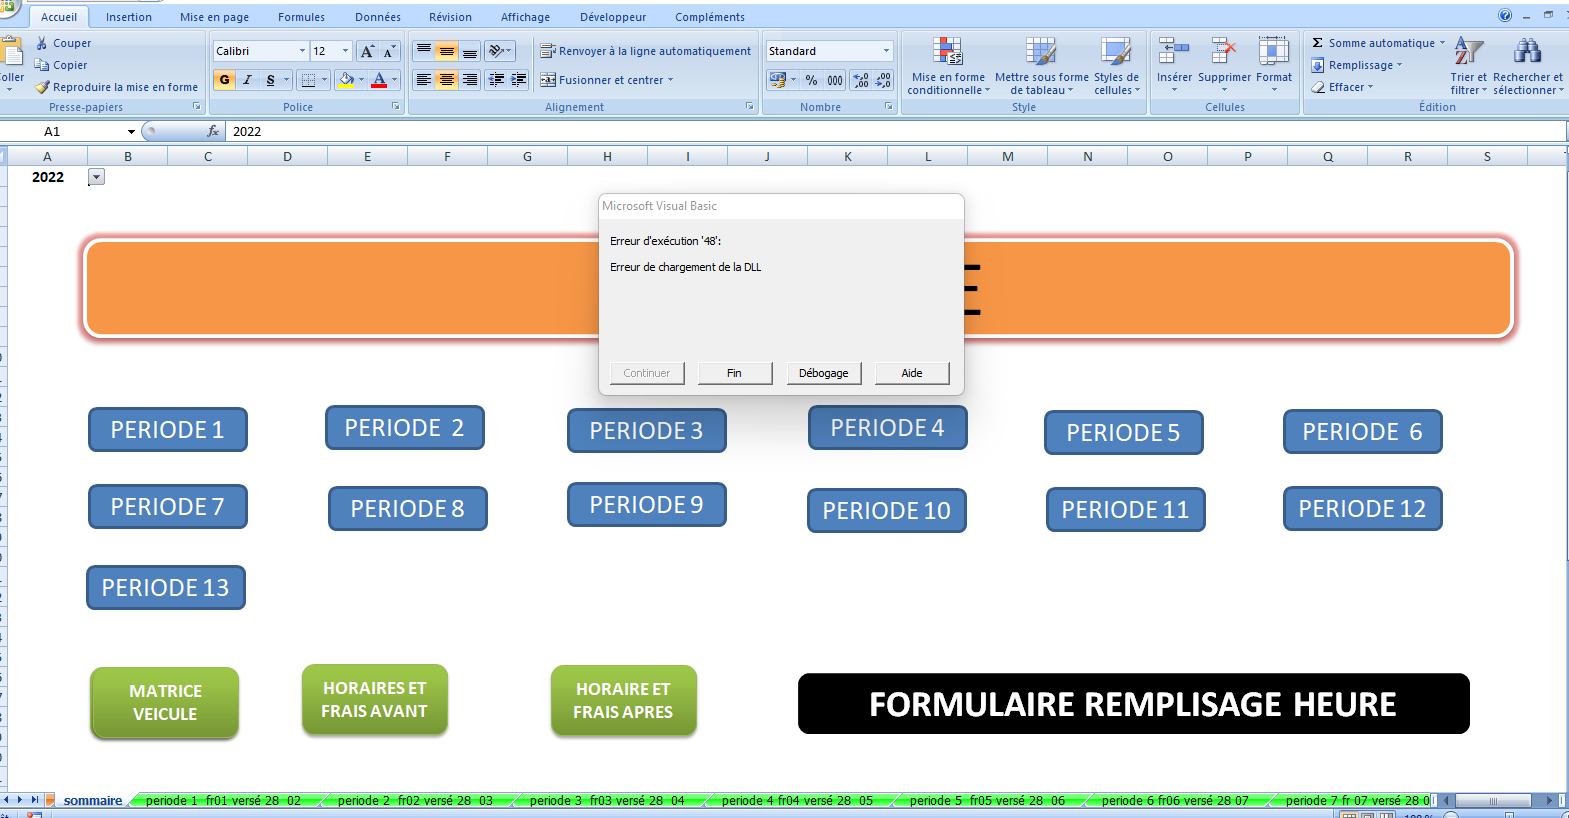Open Styles de cellules
The image size is (1569, 818).
pos(1116,66)
